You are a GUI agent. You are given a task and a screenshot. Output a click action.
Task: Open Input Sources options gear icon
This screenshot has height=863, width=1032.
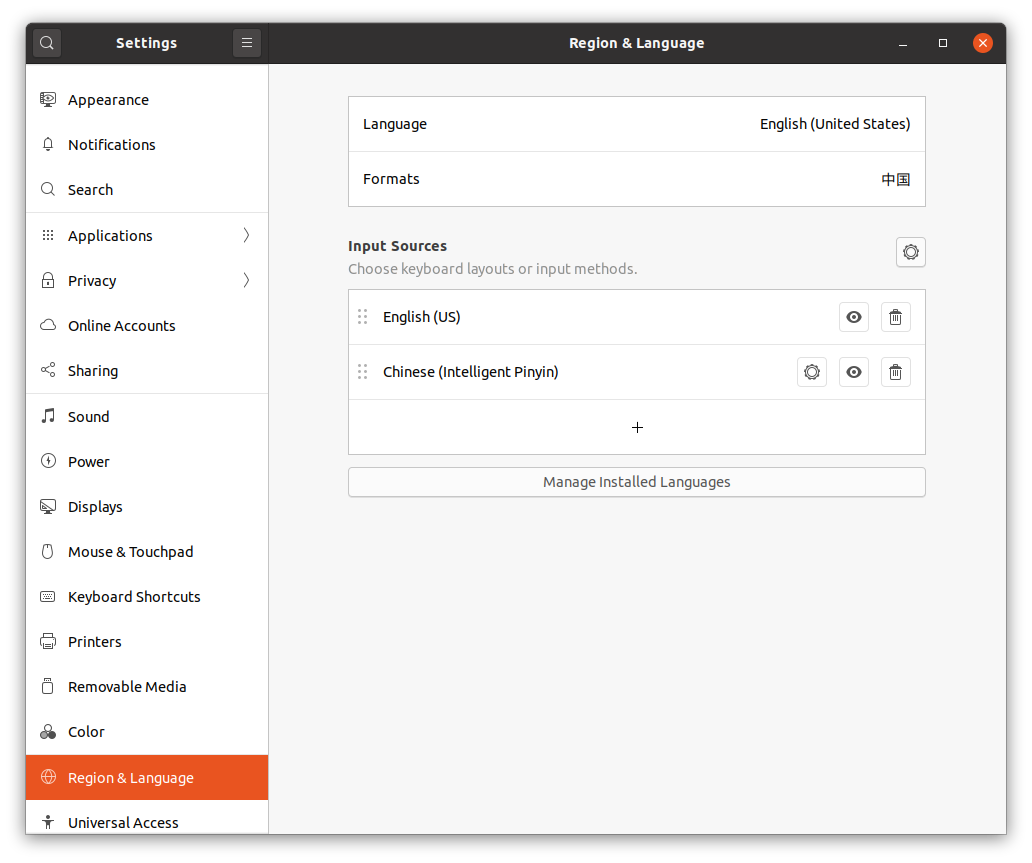(x=910, y=252)
